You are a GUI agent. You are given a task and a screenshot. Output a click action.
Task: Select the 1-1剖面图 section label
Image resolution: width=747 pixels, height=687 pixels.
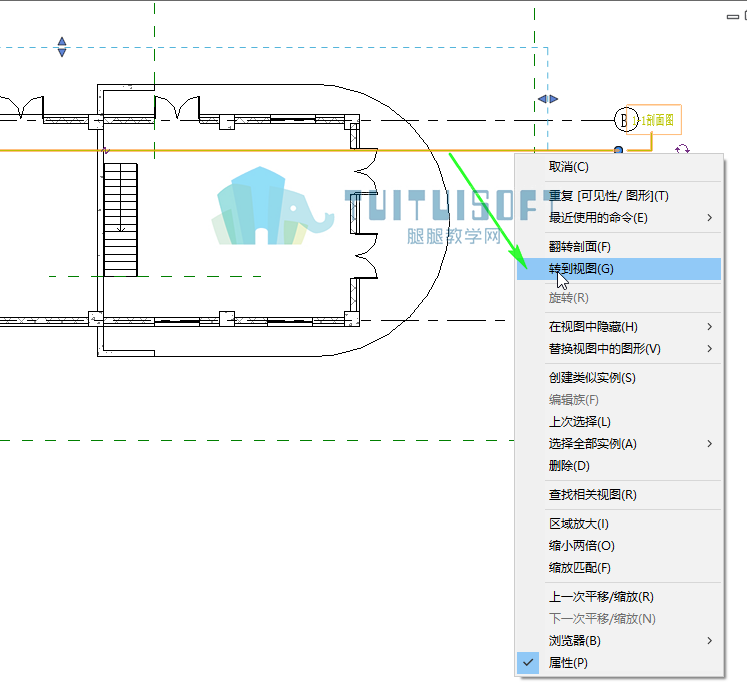pos(654,120)
